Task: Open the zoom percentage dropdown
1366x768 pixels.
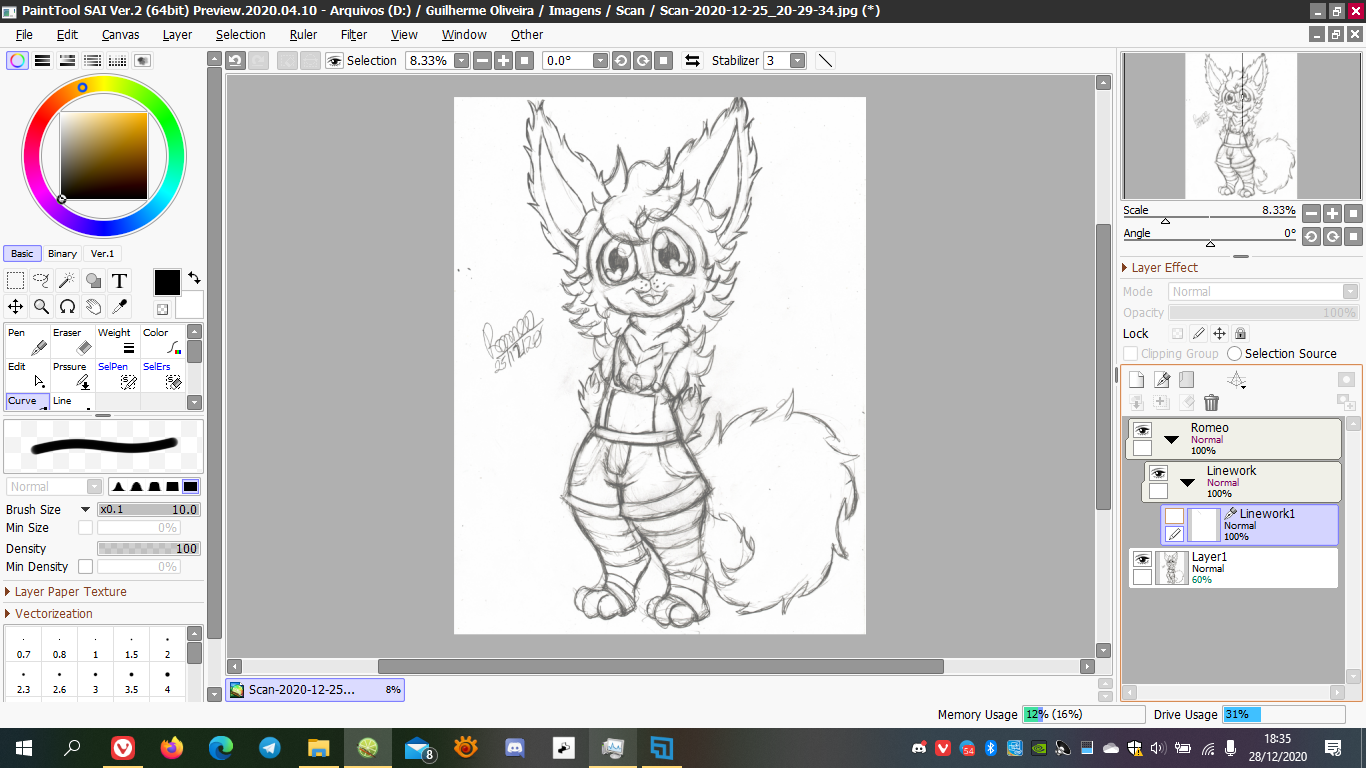Action: pos(461,61)
